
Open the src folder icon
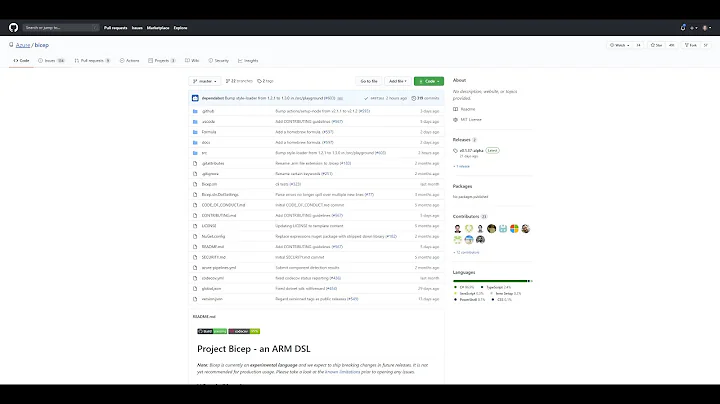point(195,153)
